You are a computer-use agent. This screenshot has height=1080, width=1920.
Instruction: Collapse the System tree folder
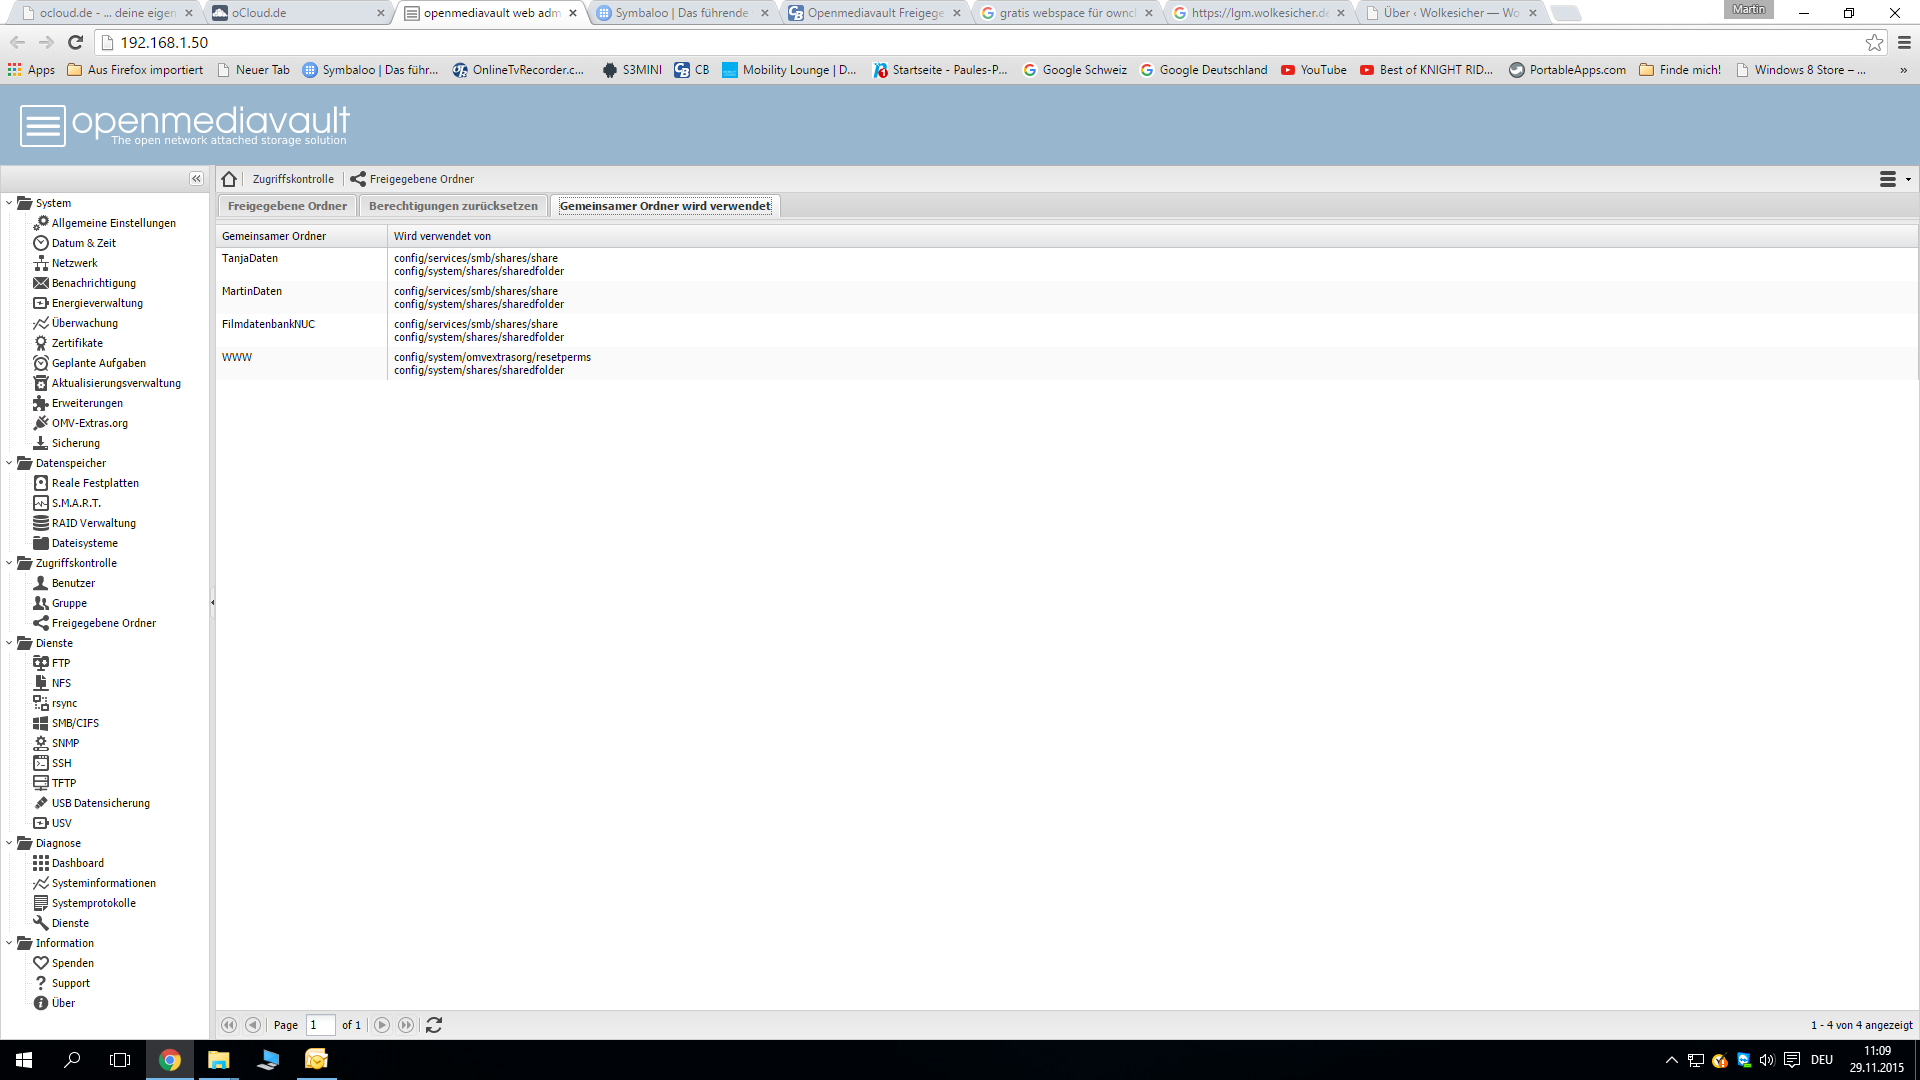click(9, 203)
